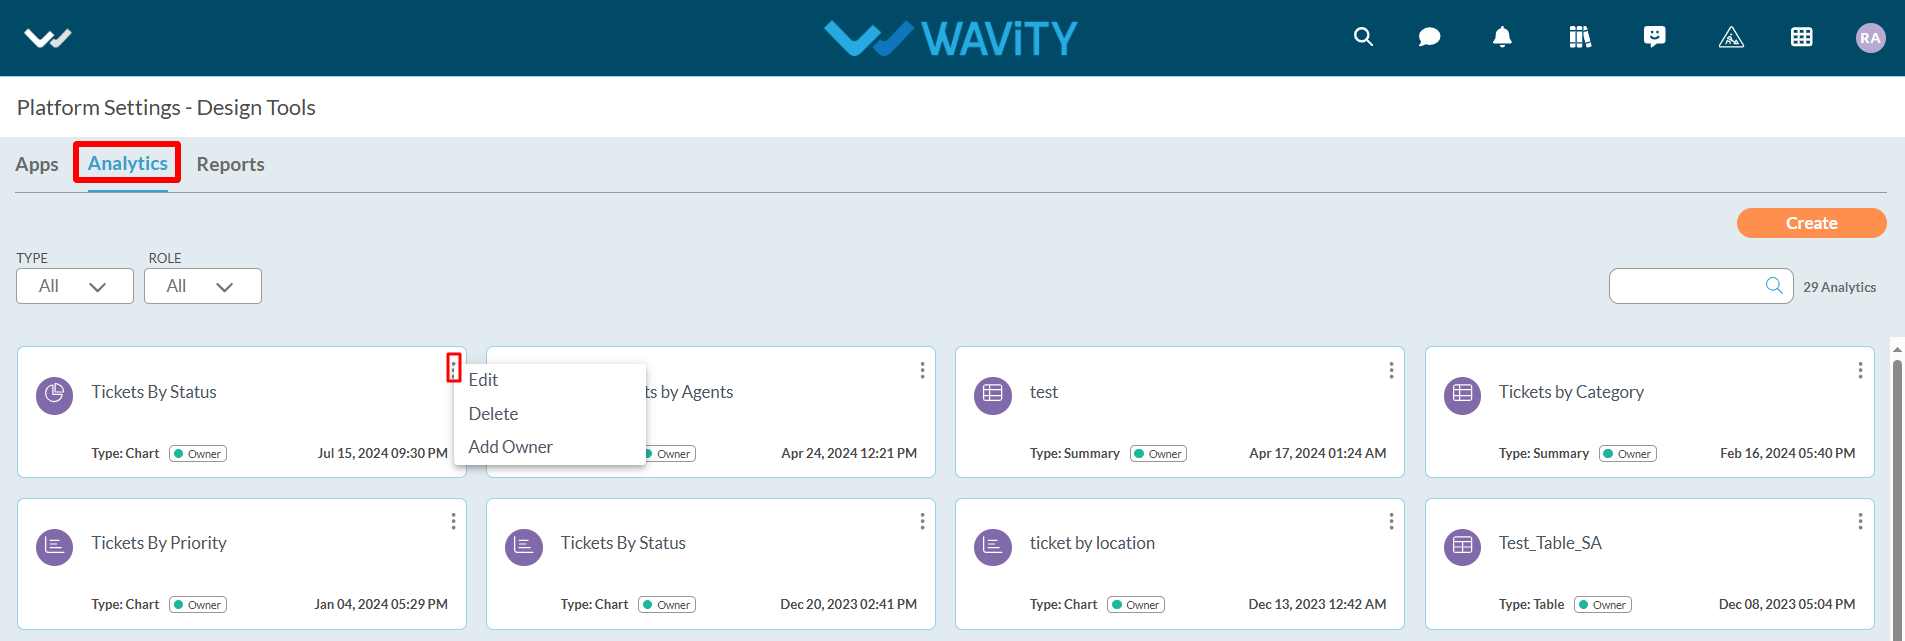1905x641 pixels.
Task: Click 'Platform Settings - Design Tools' heading
Action: 166,108
